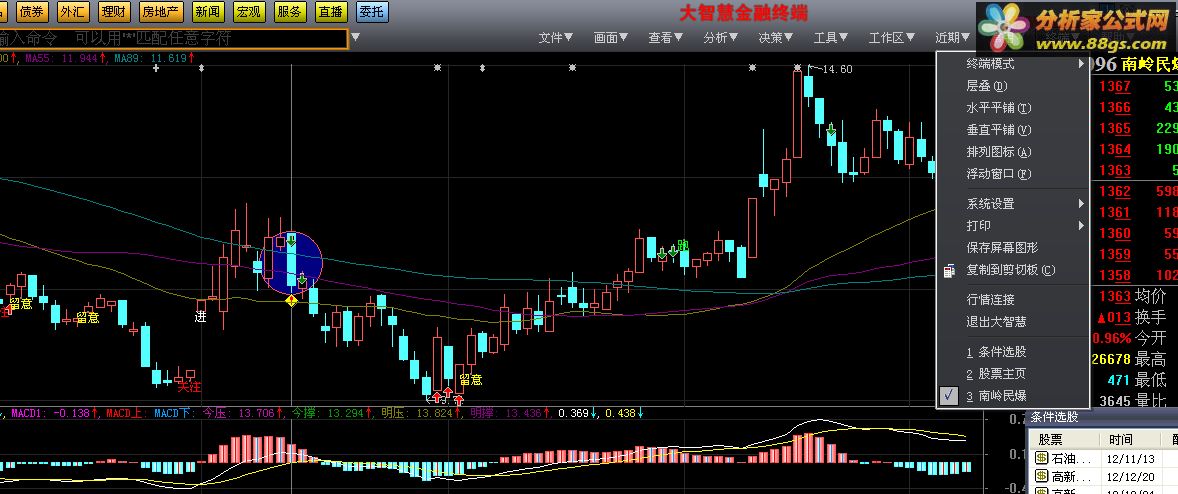Click the 服务 button
Screen dimensions: 1178x494
[290, 11]
